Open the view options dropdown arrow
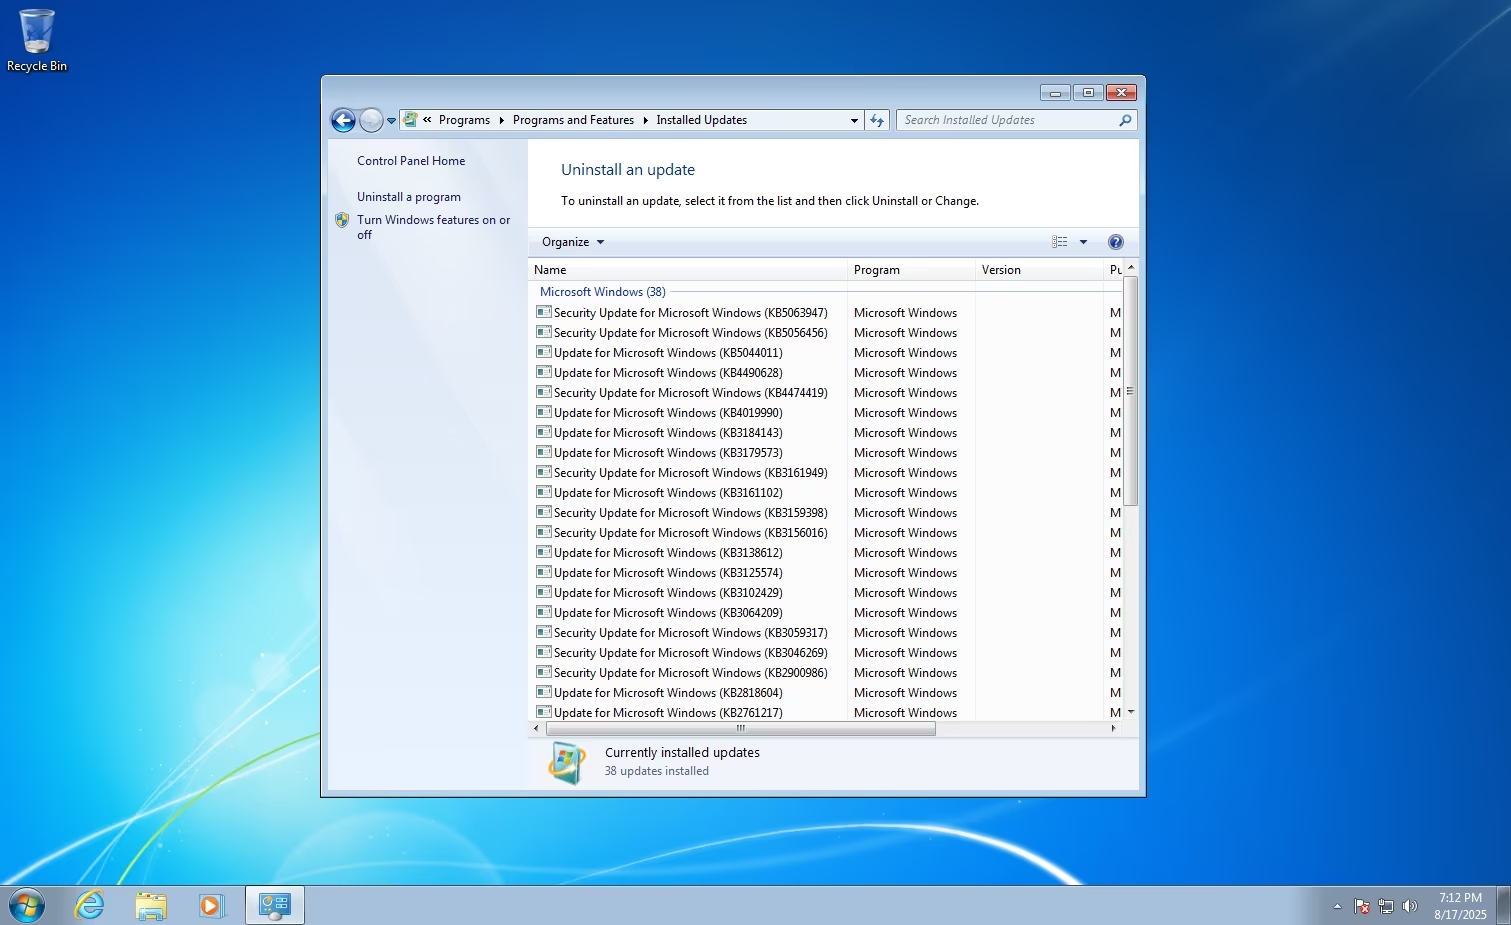1511x925 pixels. 1083,242
